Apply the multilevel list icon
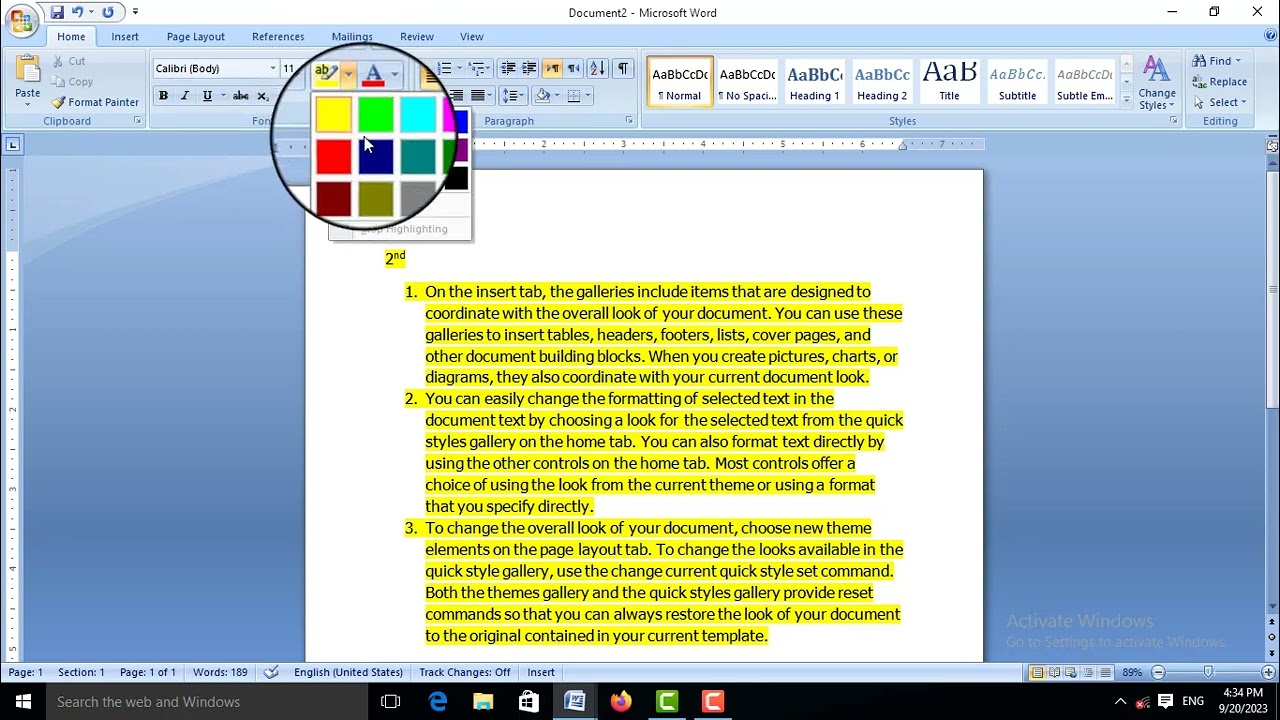Viewport: 1280px width, 720px height. tap(478, 68)
